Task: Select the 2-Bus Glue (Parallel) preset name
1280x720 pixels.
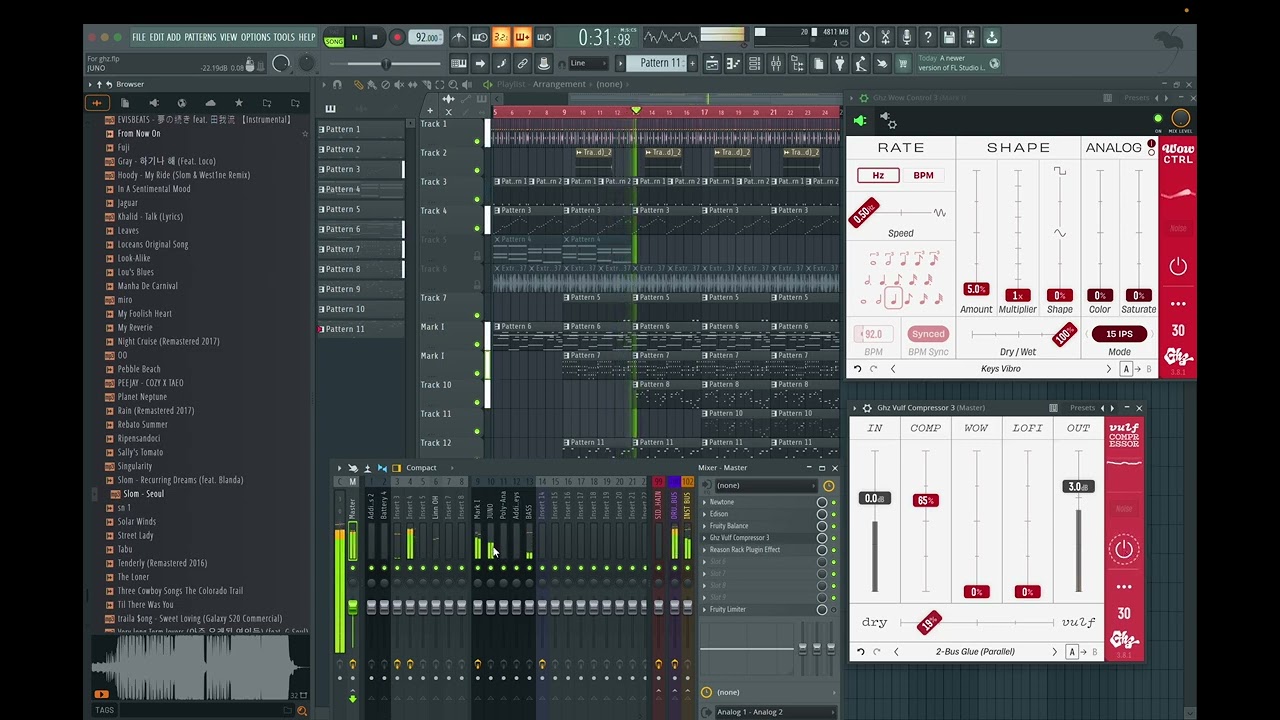Action: pyautogui.click(x=975, y=652)
